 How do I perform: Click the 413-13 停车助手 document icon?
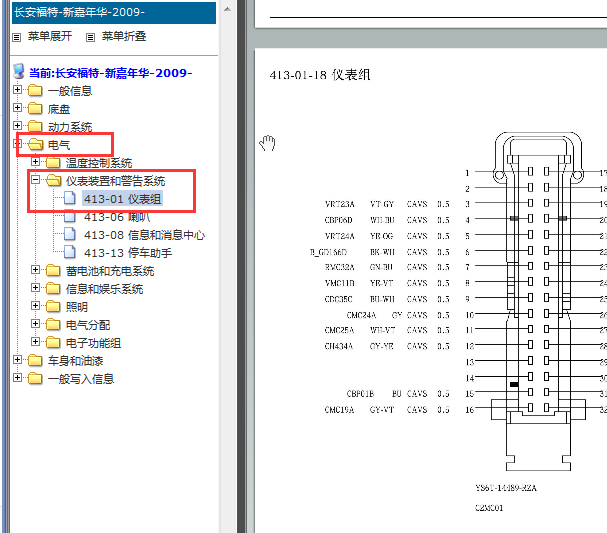pos(70,252)
